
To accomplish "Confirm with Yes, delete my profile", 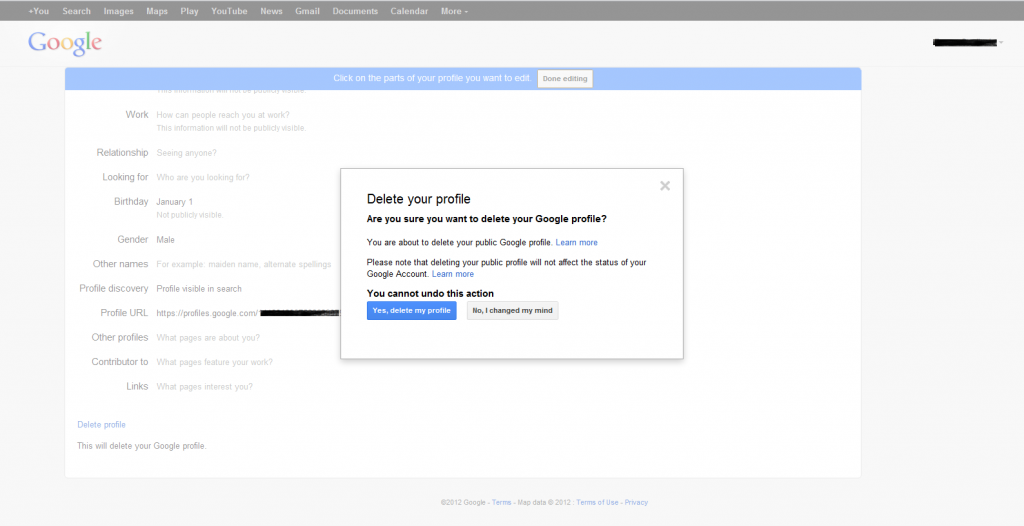I will [x=411, y=310].
